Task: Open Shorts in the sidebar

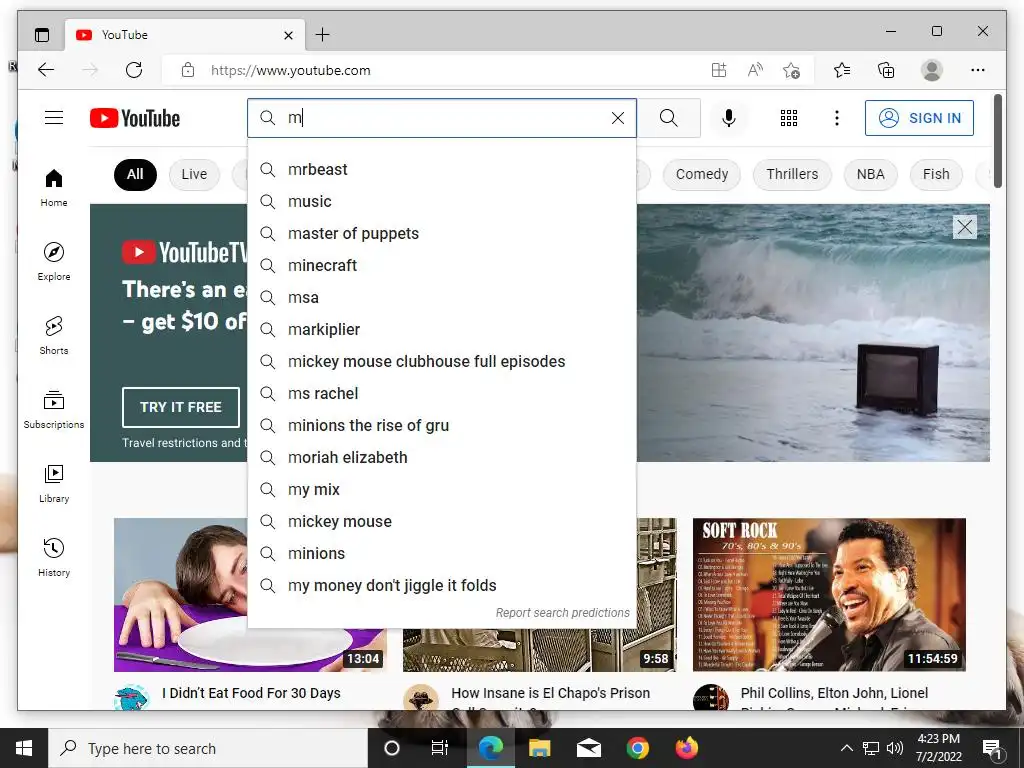Action: point(54,335)
